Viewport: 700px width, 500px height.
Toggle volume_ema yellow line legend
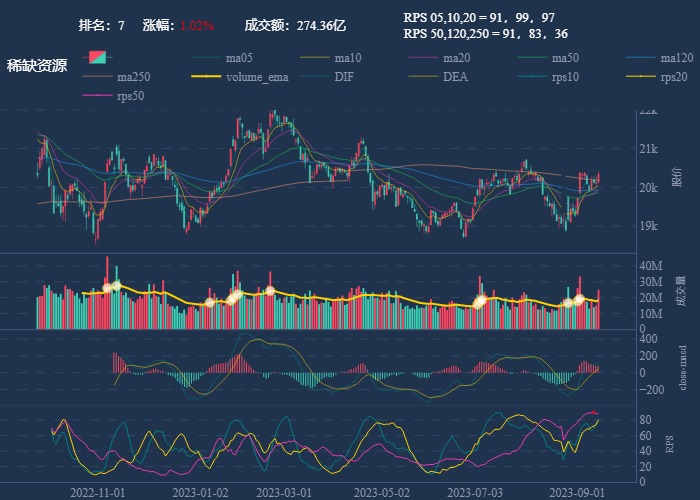(256, 77)
